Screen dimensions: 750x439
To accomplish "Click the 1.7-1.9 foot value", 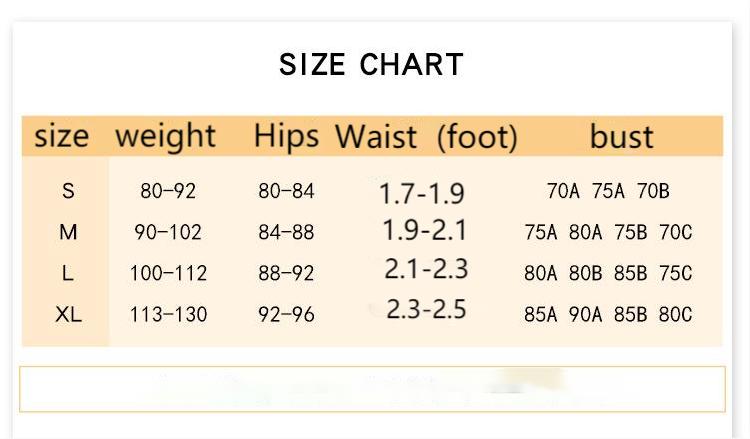I will (422, 193).
